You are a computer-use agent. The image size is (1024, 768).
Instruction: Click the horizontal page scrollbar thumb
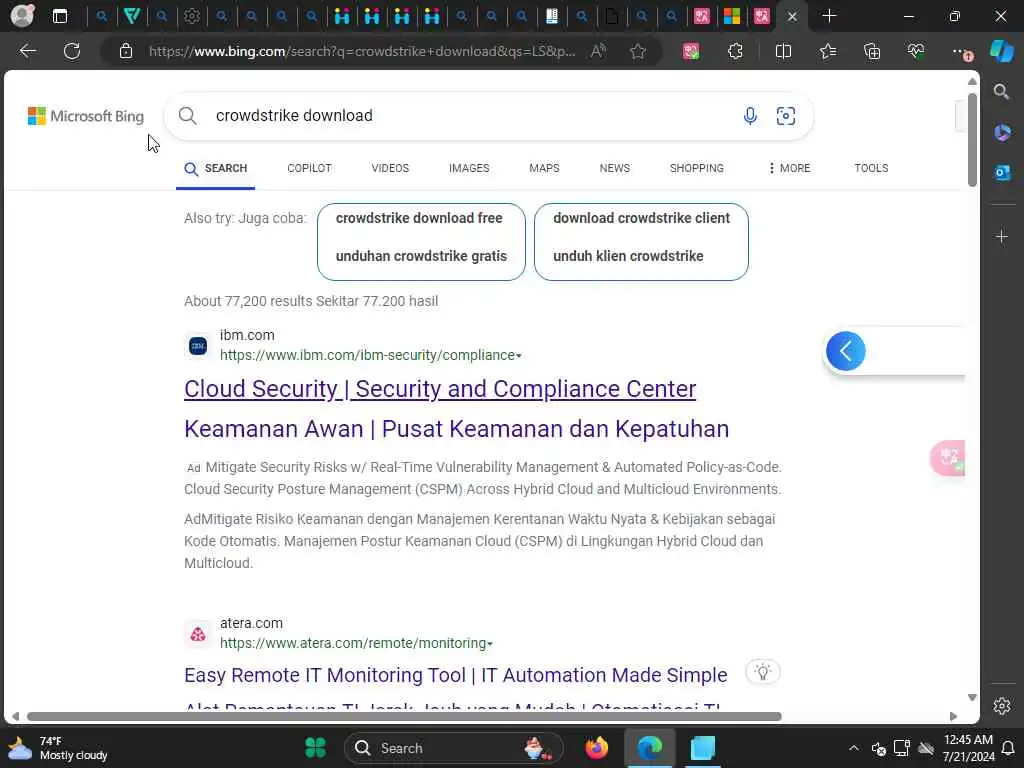(x=404, y=716)
